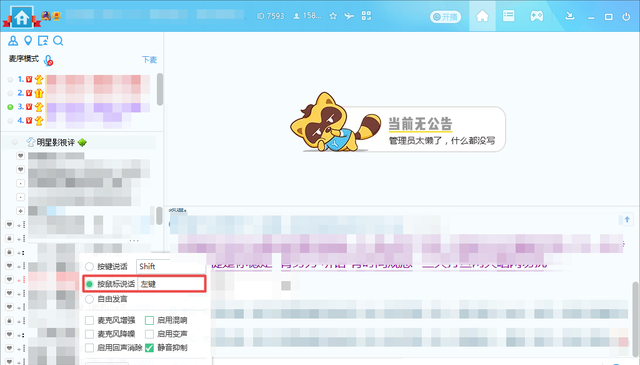The height and width of the screenshot is (365, 640).
Task: Open the 麦序模式 mode selector
Action: pyautogui.click(x=24, y=59)
